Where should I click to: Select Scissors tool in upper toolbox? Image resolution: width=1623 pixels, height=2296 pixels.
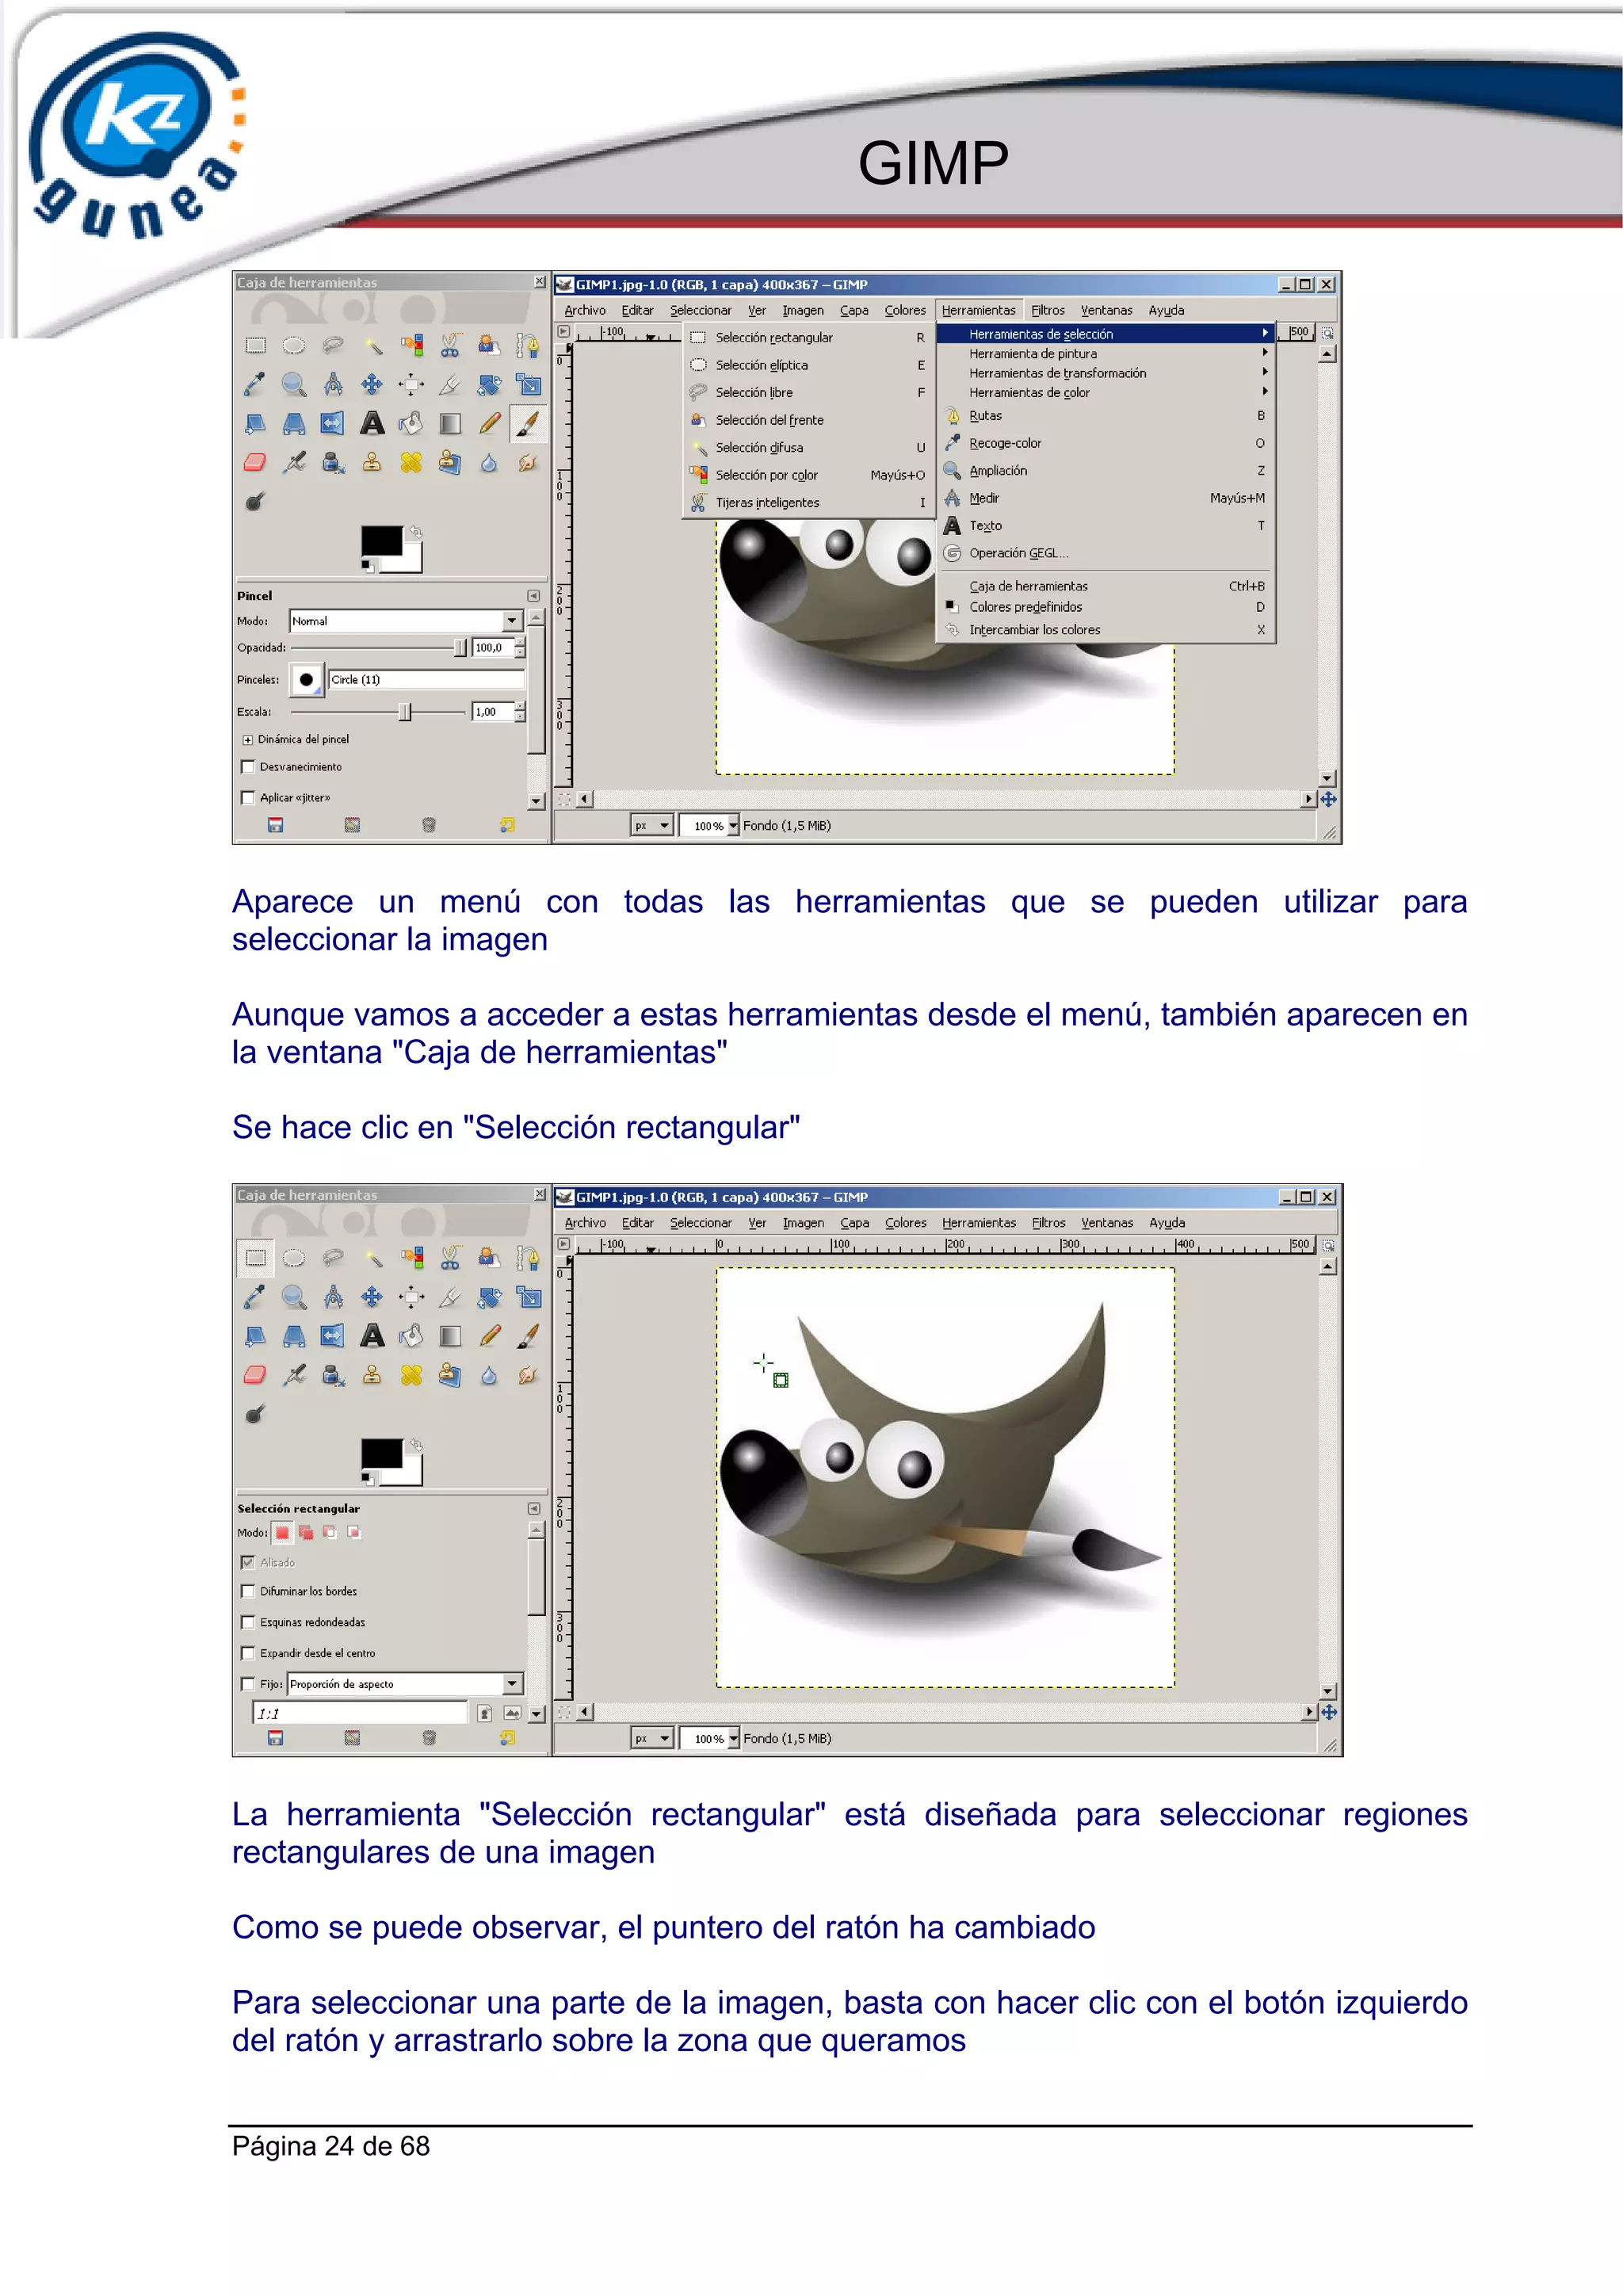pos(450,346)
